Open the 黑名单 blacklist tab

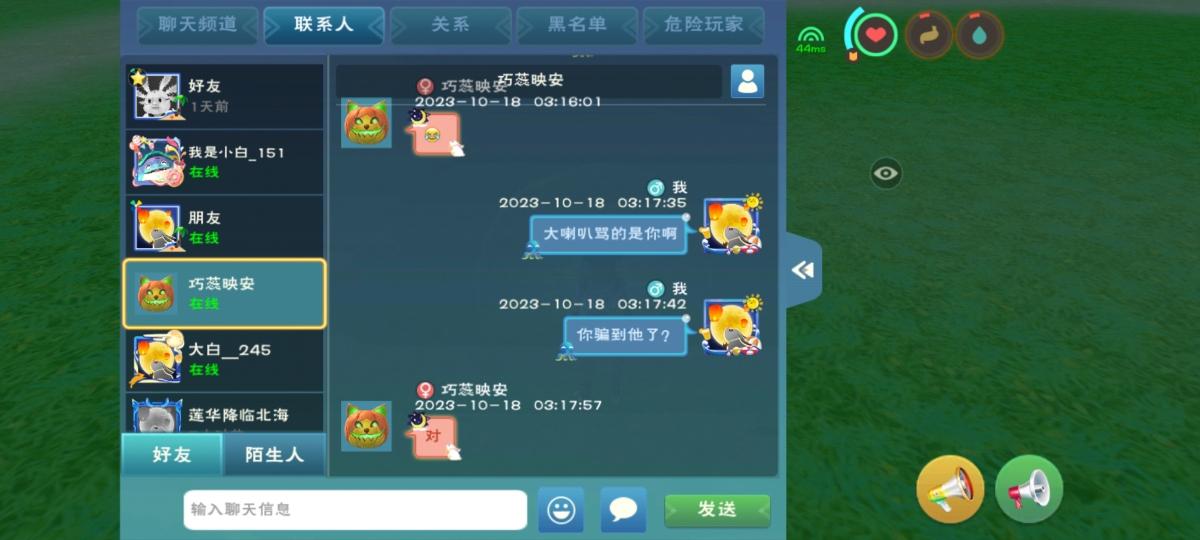pos(577,25)
